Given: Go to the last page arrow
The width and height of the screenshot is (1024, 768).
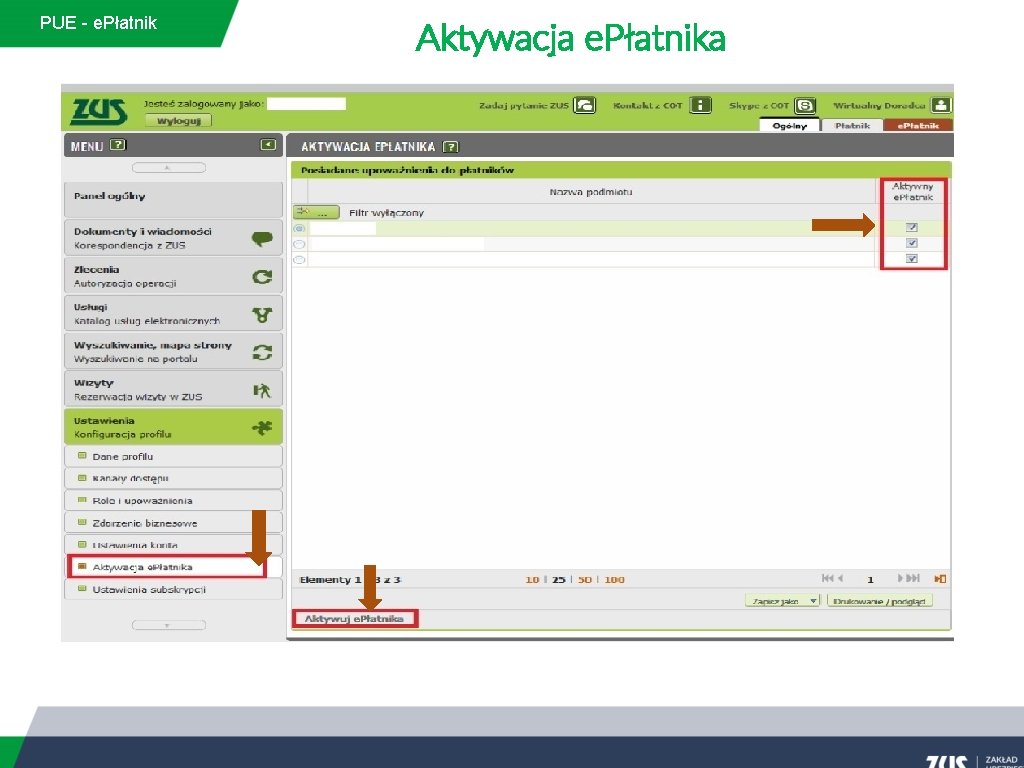Looking at the screenshot, I should 914,578.
